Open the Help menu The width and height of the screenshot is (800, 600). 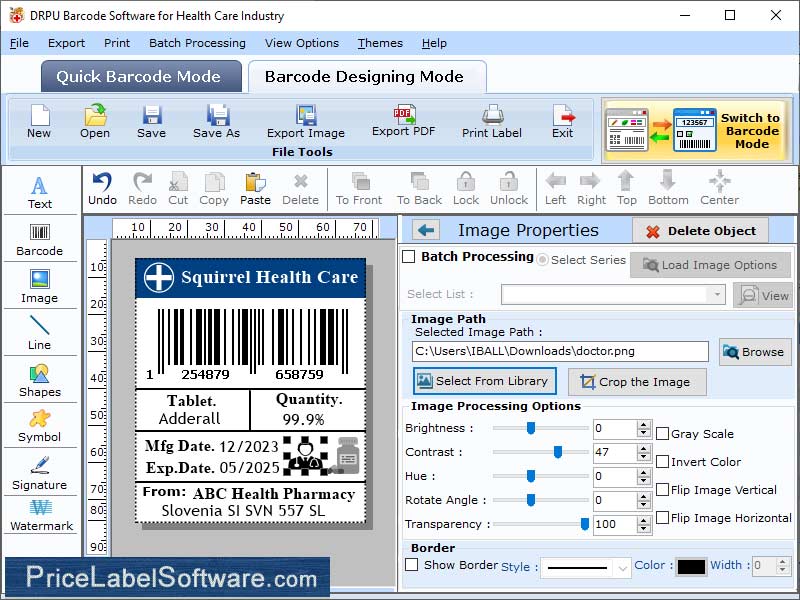point(434,43)
